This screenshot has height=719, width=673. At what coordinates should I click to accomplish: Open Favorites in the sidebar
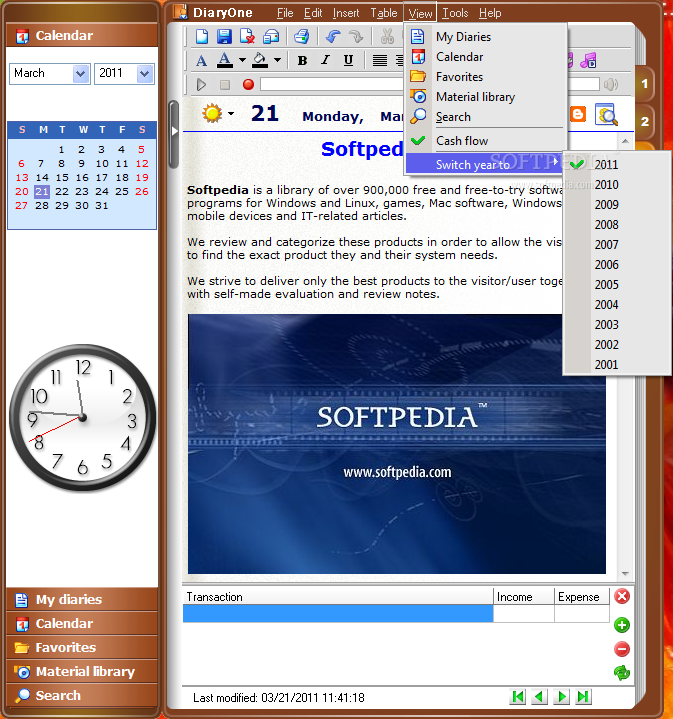(x=82, y=647)
